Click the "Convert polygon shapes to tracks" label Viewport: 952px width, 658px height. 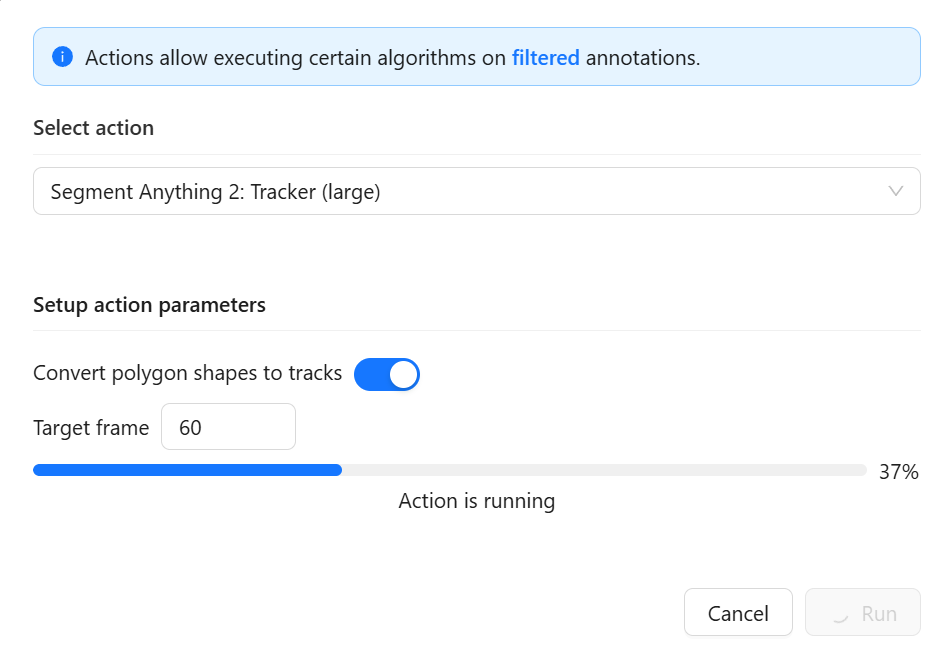tap(188, 373)
